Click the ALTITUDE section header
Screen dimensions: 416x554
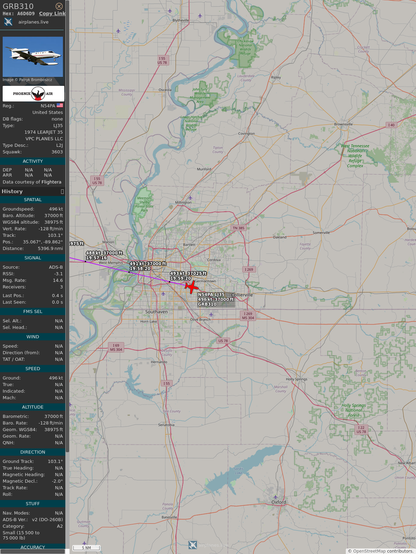[x=33, y=407]
